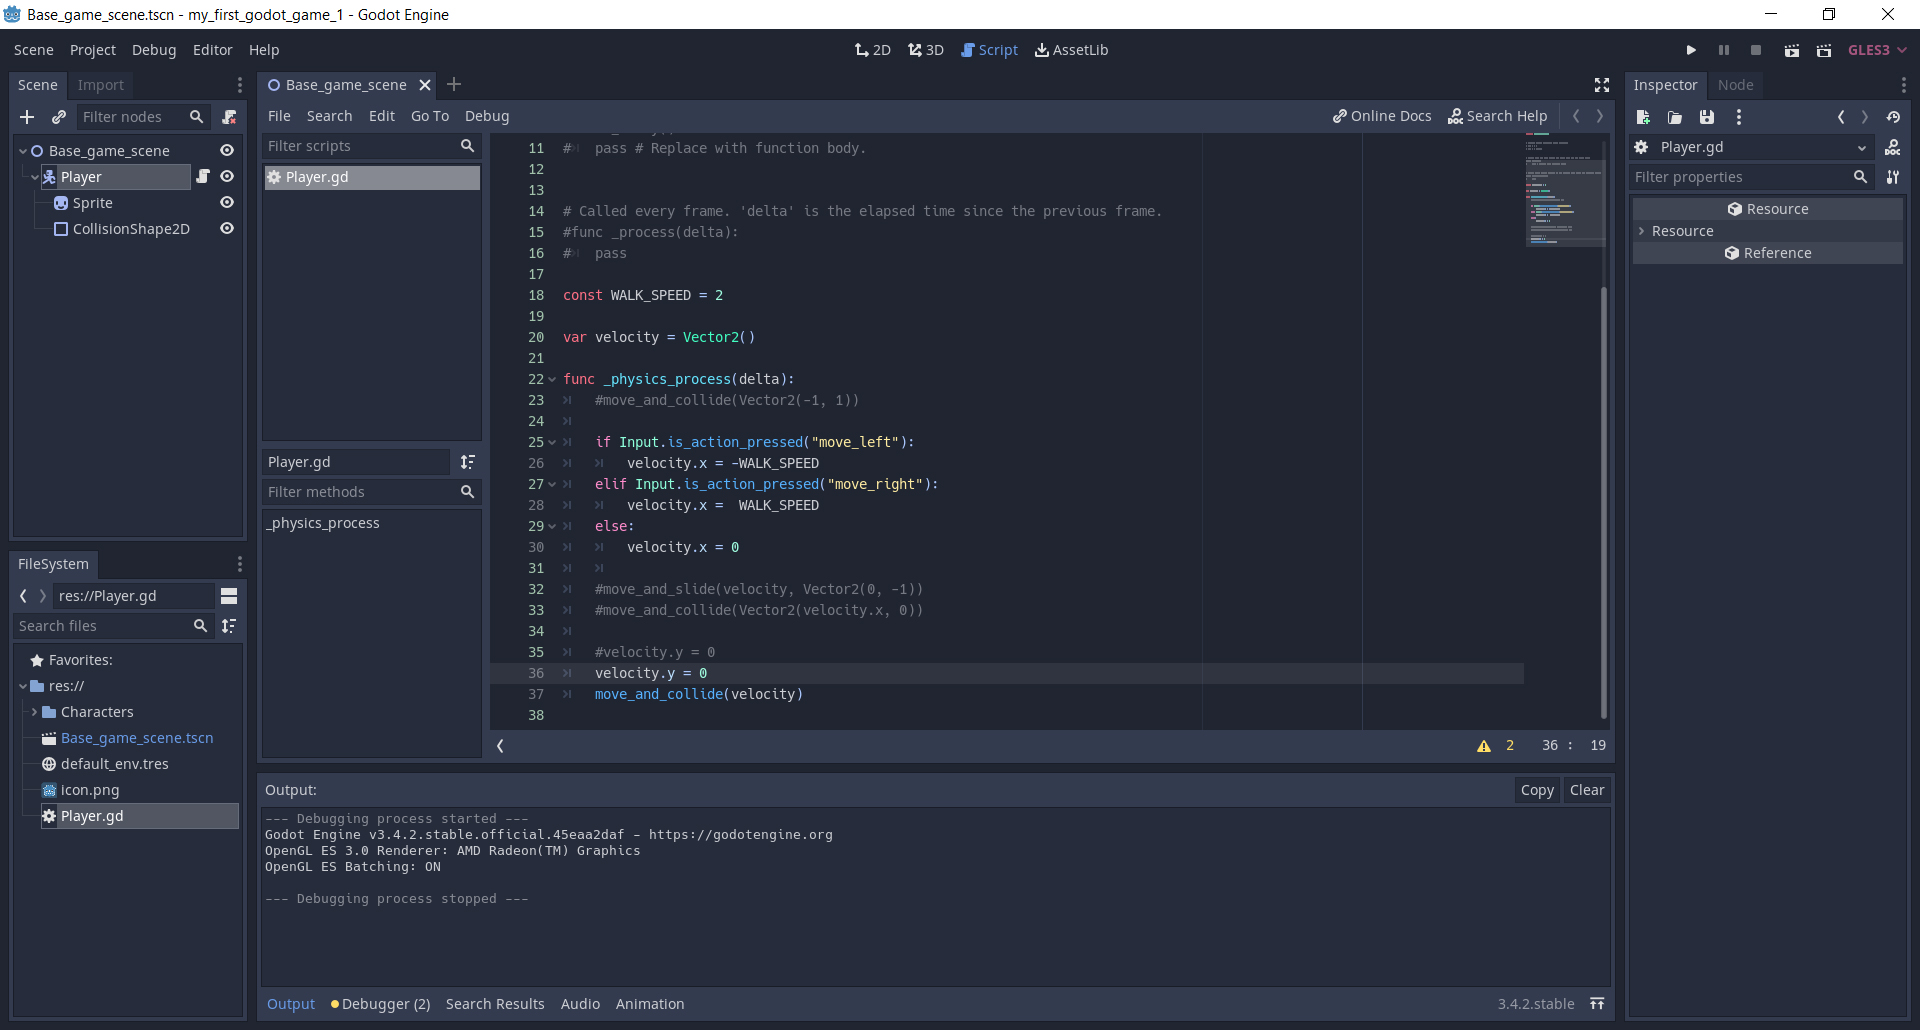Open Online Docs
The image size is (1920, 1030).
point(1382,116)
